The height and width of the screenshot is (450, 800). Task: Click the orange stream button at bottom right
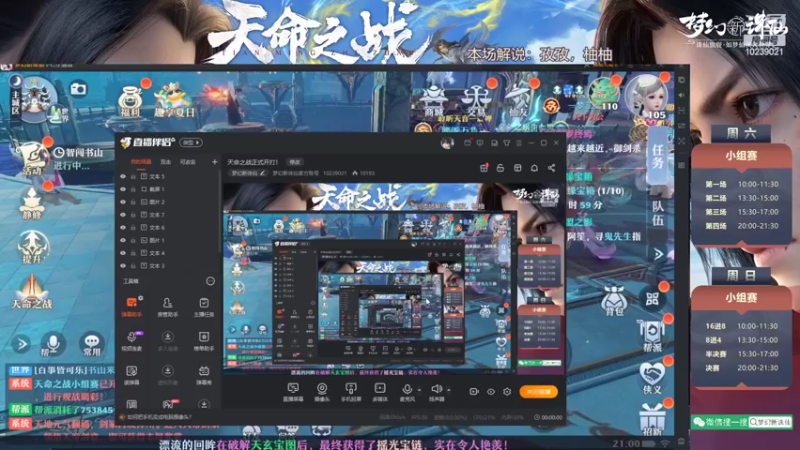click(538, 391)
